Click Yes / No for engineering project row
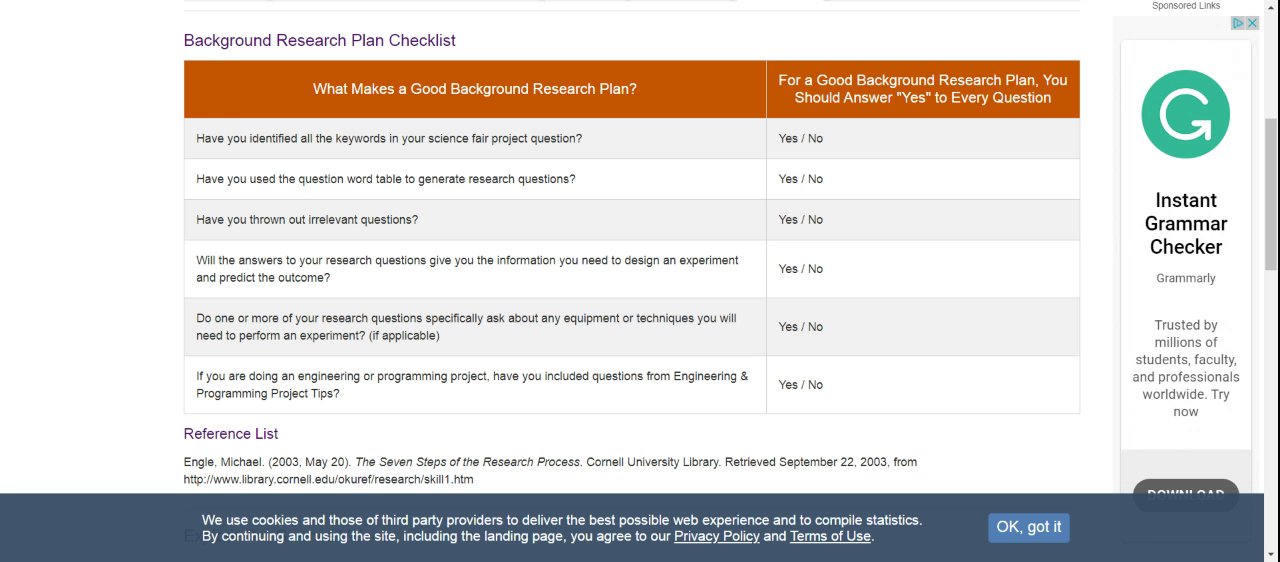1280x562 pixels. [x=801, y=384]
